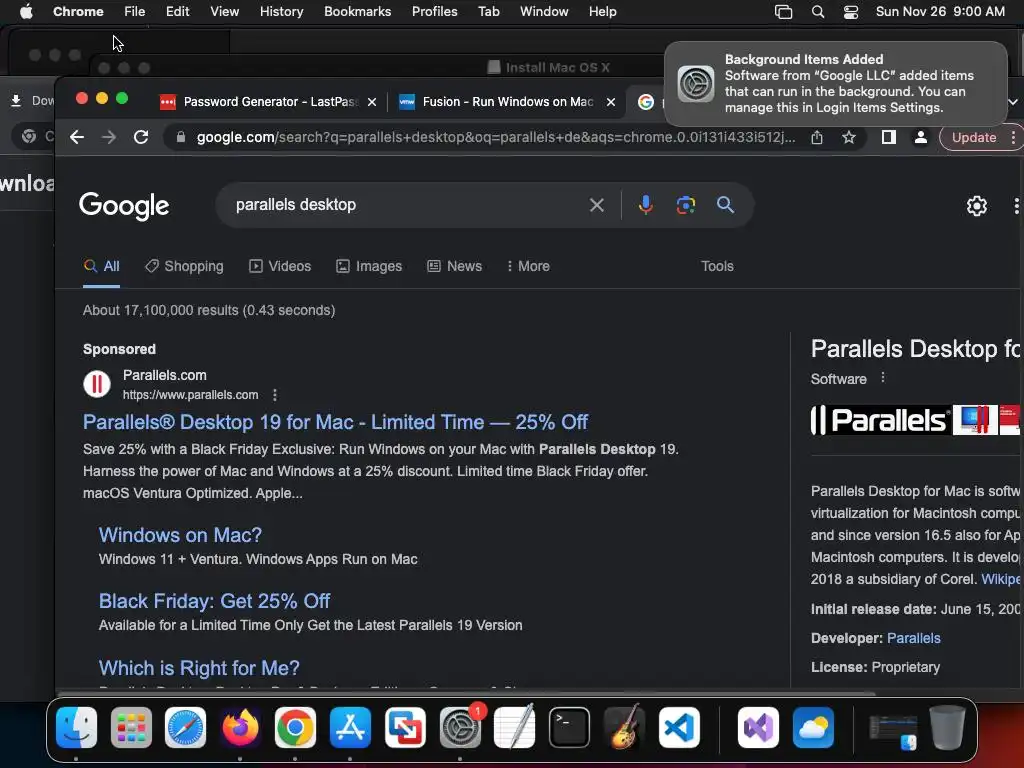Open the Chrome profile icon

920,137
